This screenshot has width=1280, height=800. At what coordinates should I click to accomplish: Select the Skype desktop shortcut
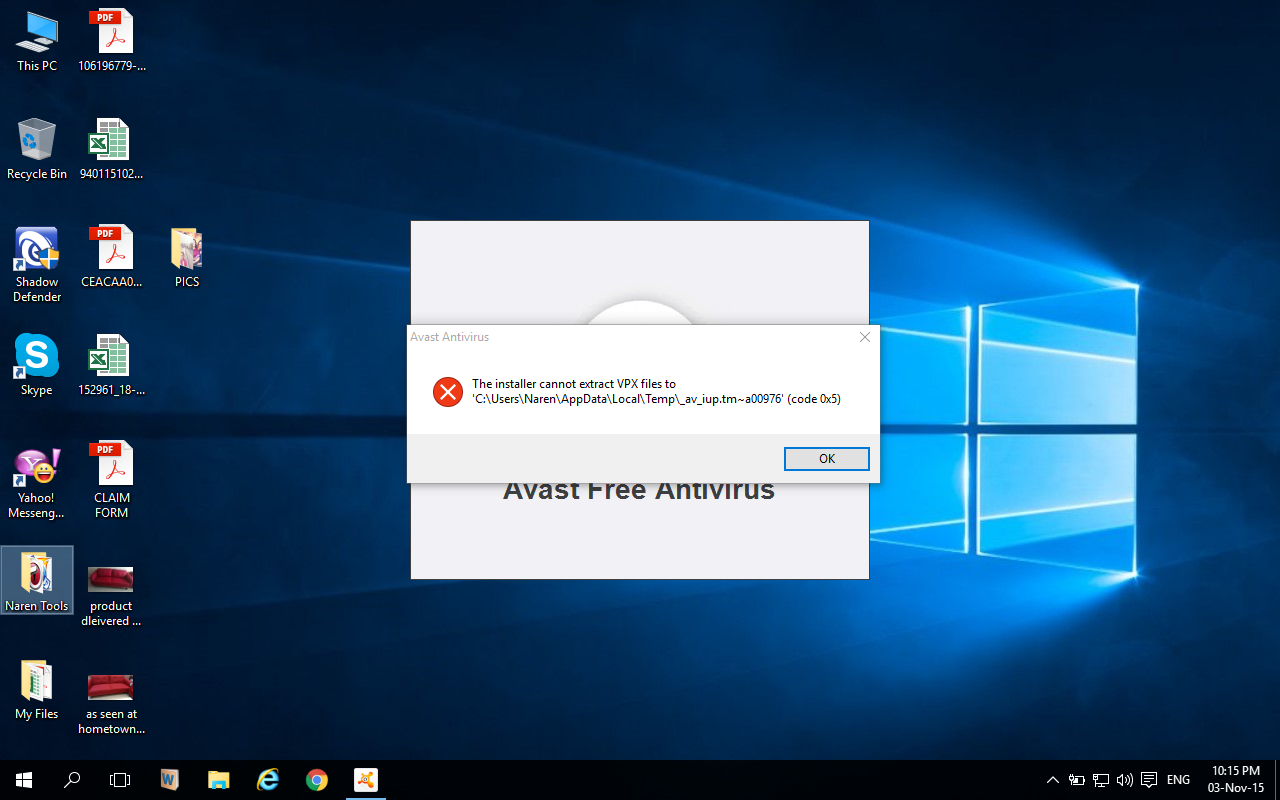point(37,365)
